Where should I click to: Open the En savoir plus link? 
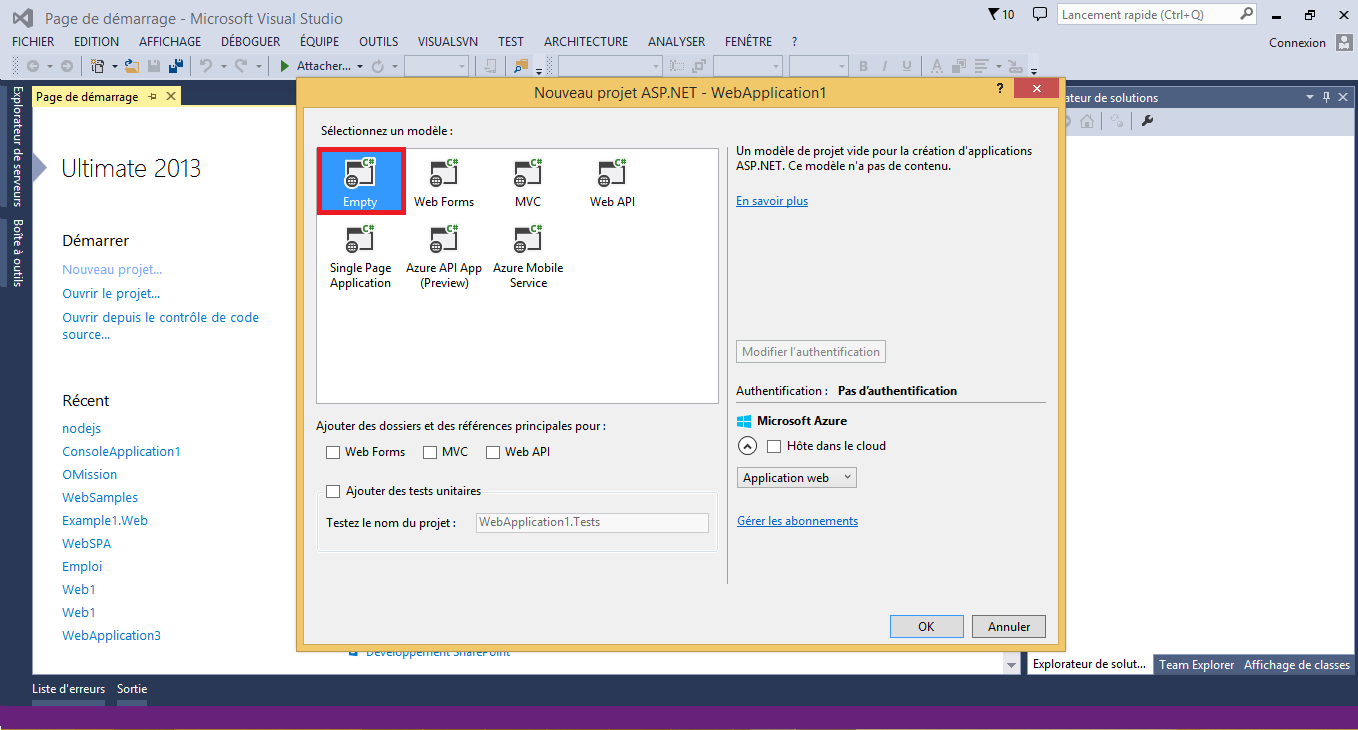point(772,201)
